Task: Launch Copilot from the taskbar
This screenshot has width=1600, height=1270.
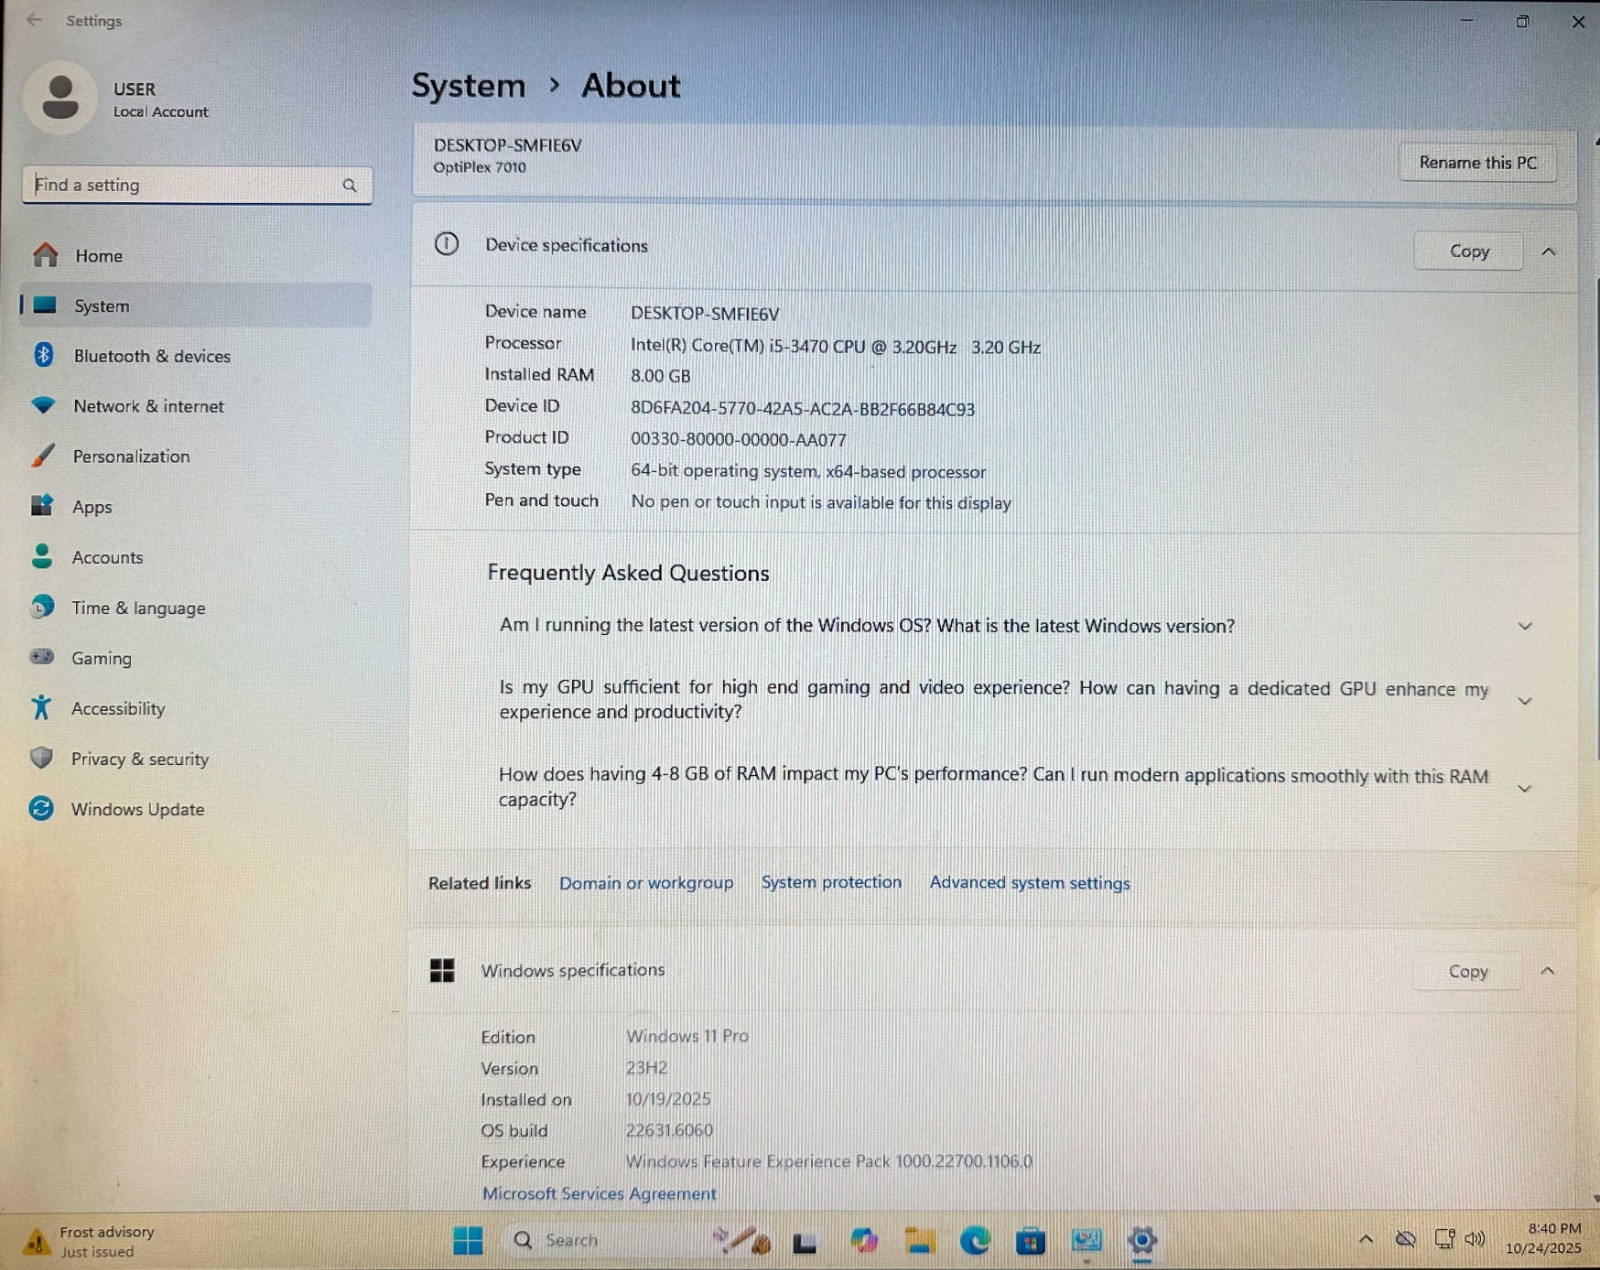Action: pos(864,1241)
